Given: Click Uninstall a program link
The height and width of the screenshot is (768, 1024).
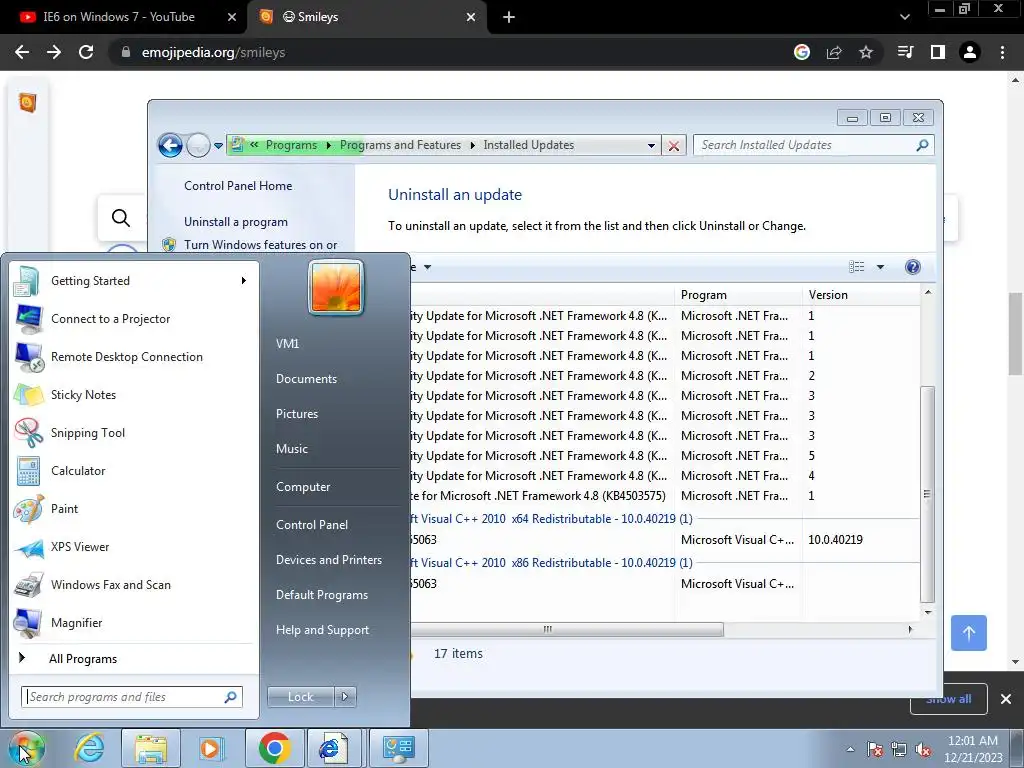Looking at the screenshot, I should (236, 222).
